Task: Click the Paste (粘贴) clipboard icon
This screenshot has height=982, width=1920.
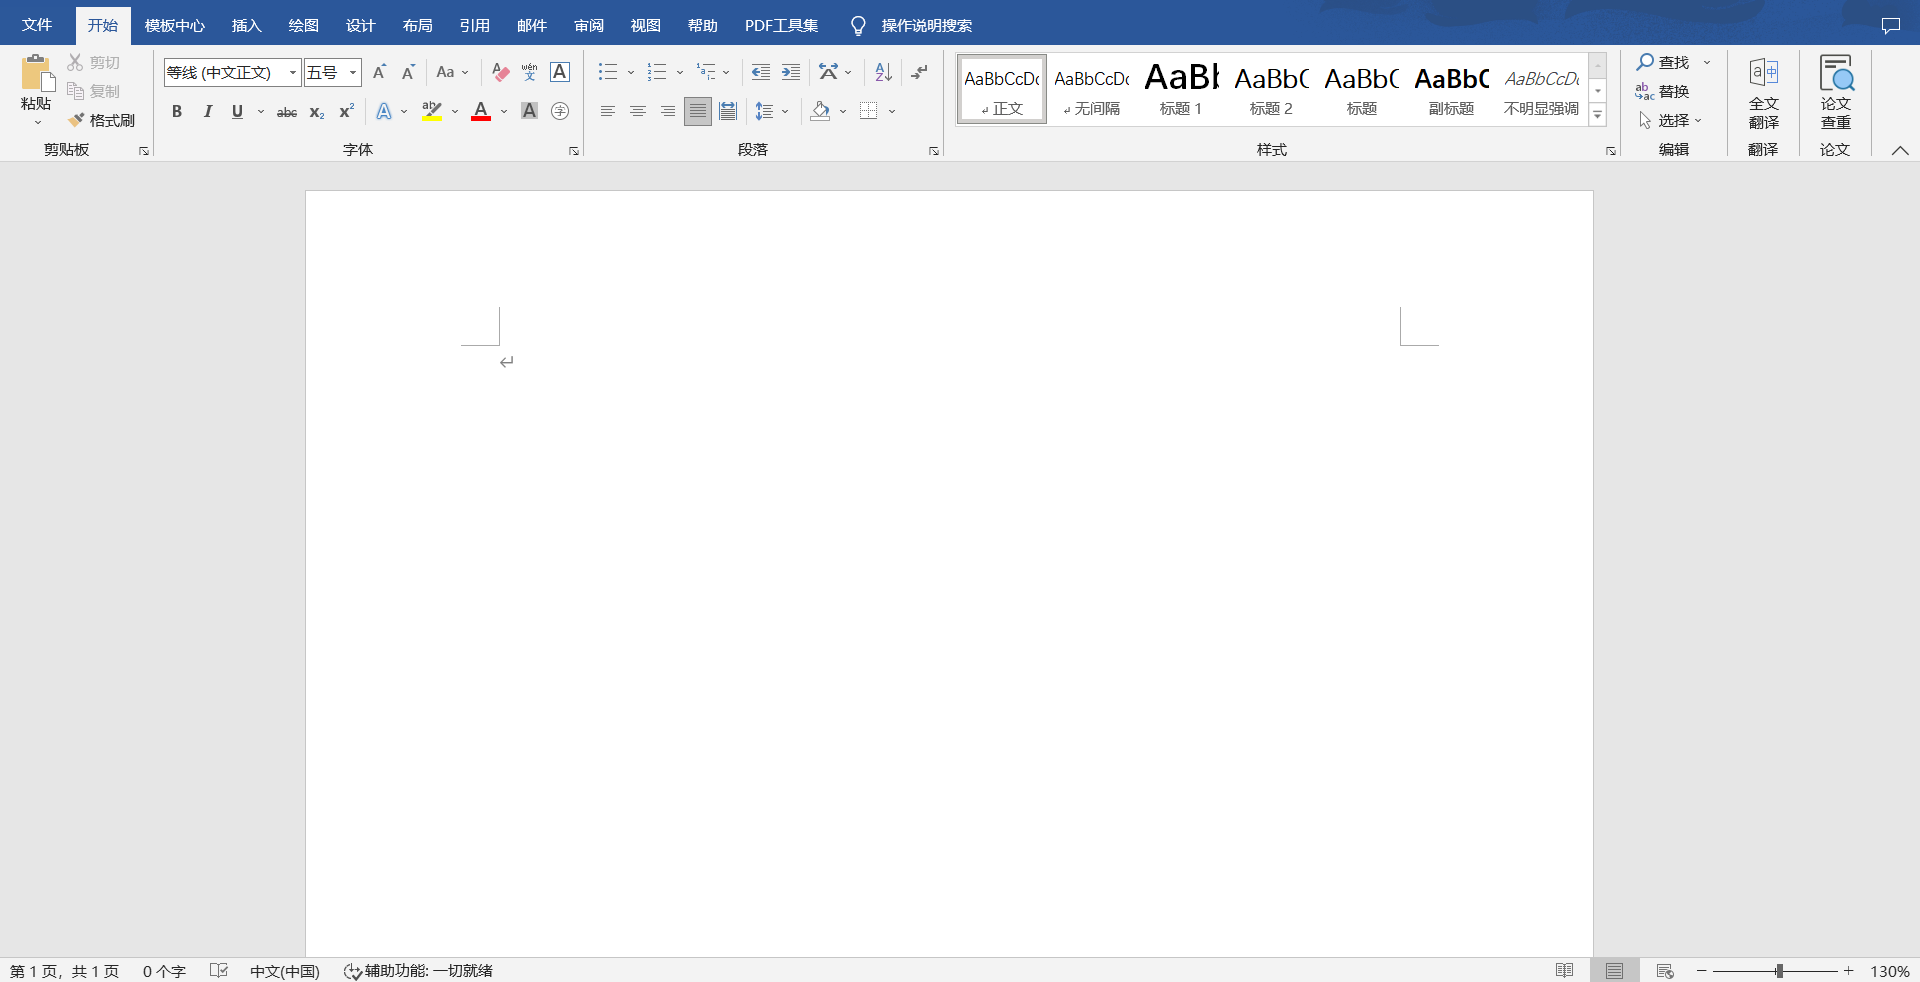Action: point(36,73)
